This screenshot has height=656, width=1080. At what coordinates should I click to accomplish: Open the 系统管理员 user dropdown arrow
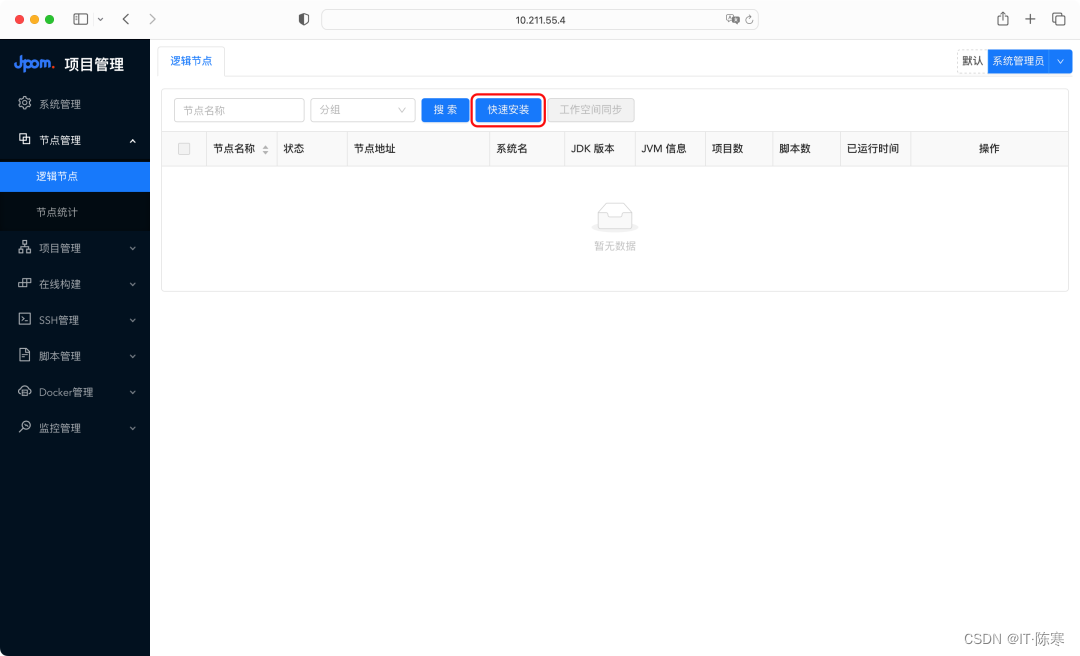[x=1061, y=61]
